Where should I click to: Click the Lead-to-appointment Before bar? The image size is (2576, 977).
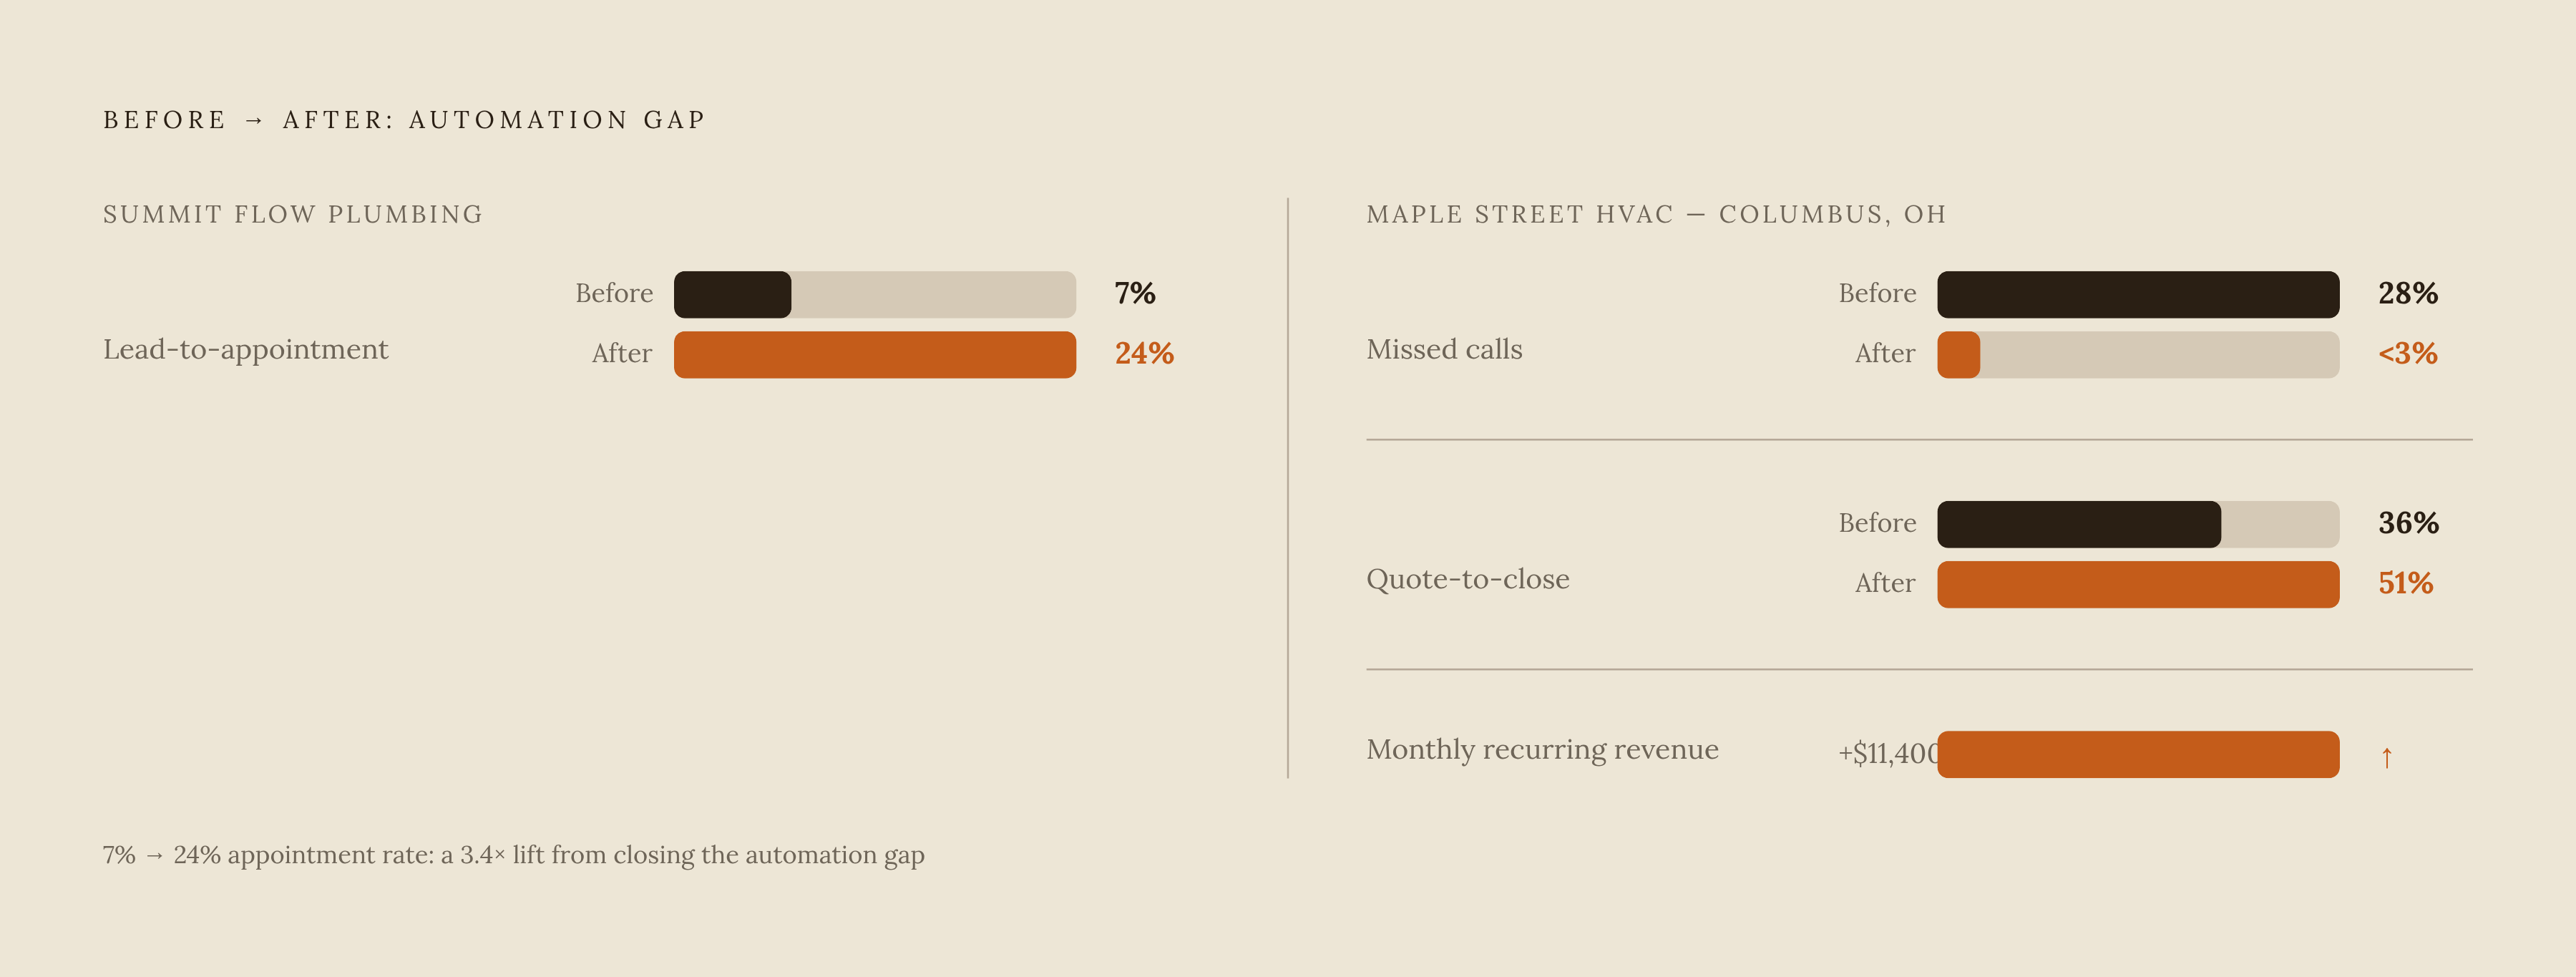pos(875,294)
